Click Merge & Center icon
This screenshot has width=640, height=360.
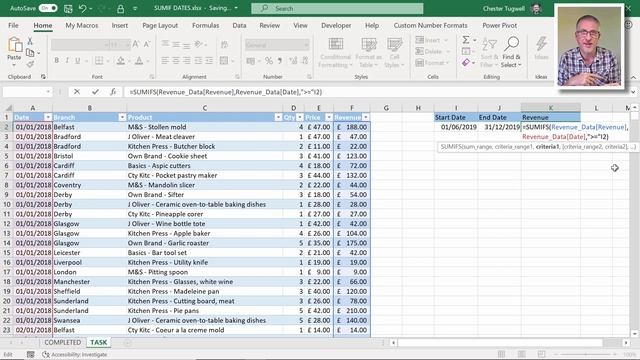pos(224,61)
